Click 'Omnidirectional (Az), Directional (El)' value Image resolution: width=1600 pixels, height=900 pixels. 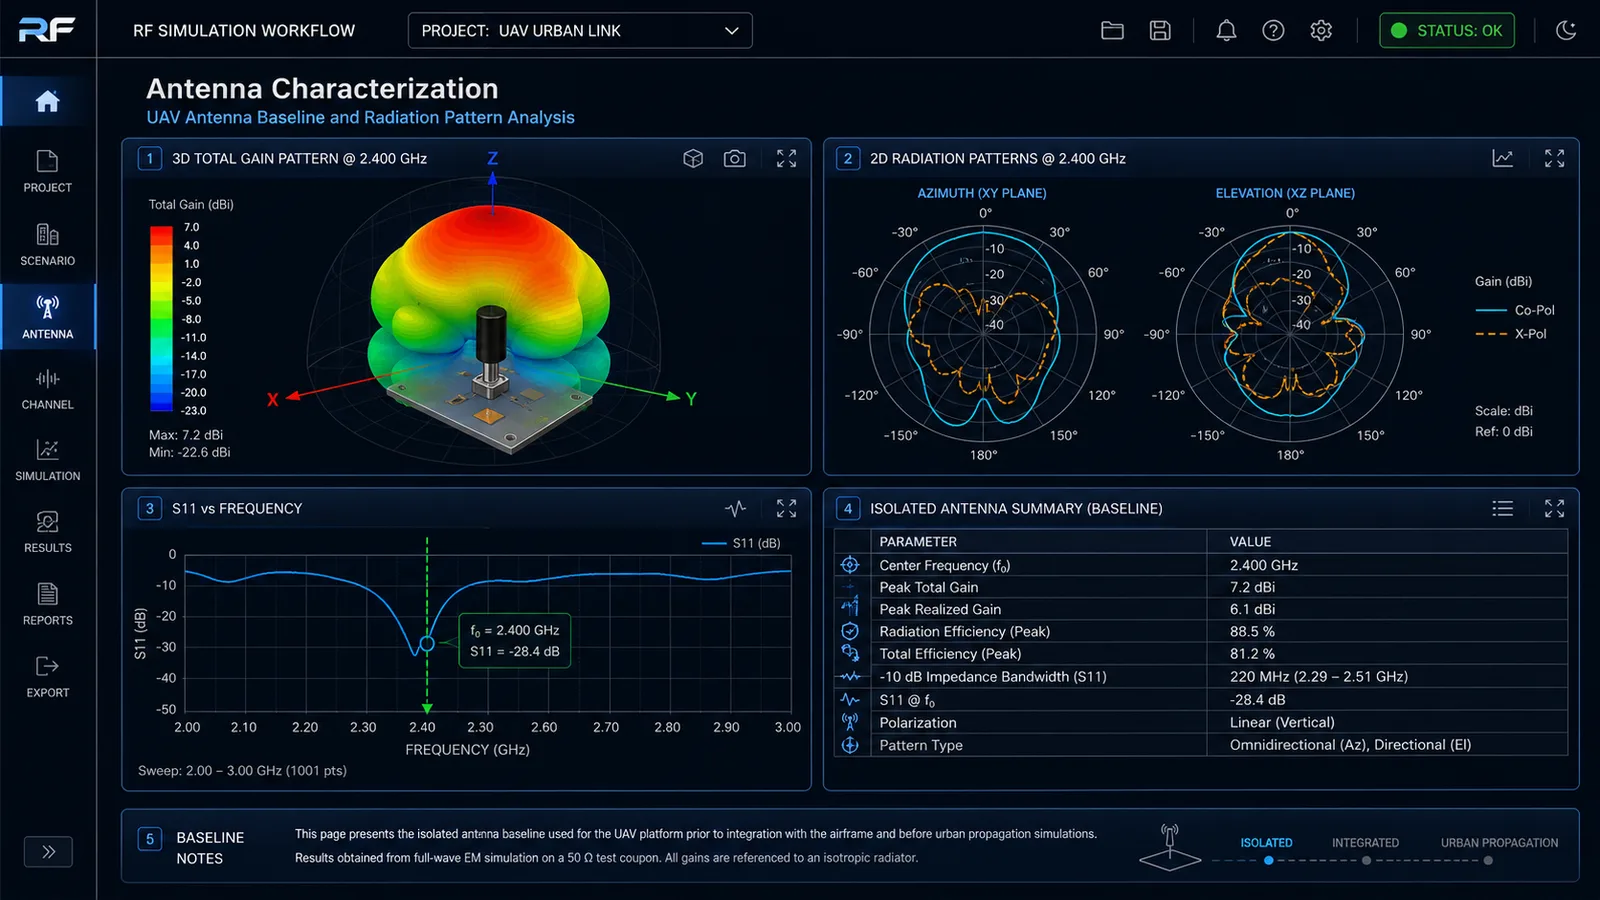[x=1350, y=745]
